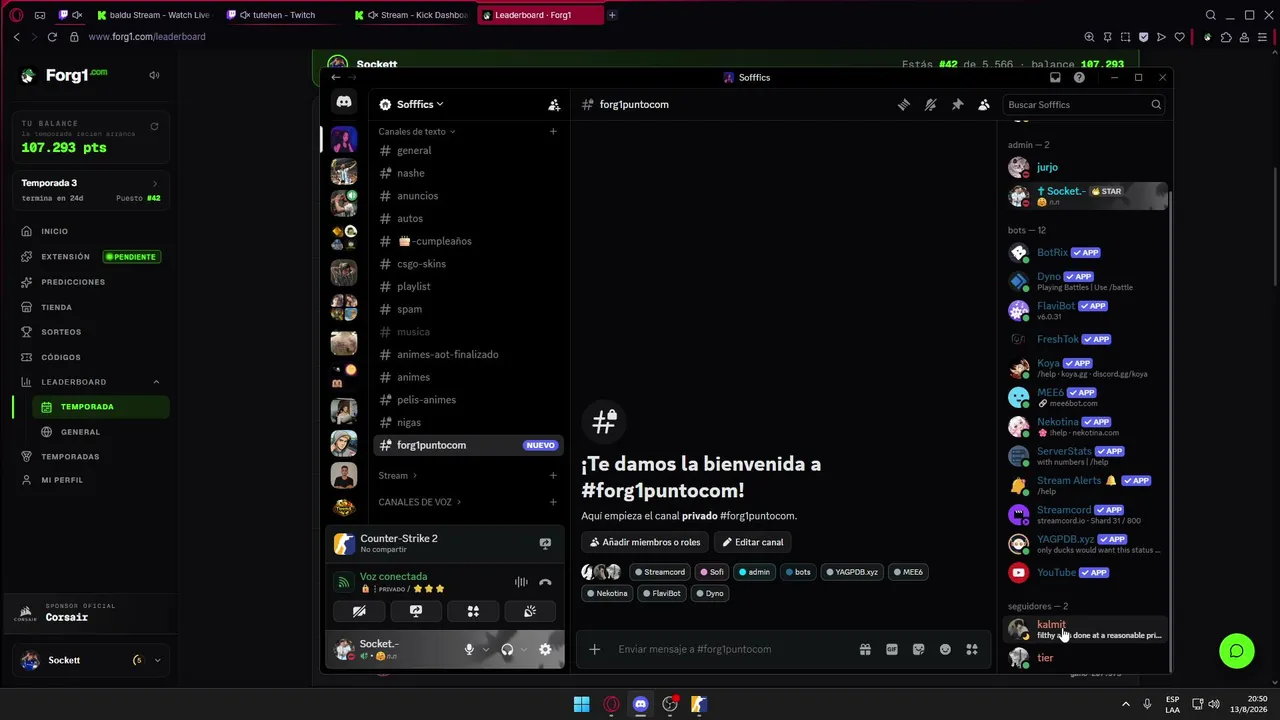This screenshot has height=720, width=1280.
Task: Open the csgo-skins channel
Action: tap(468, 264)
